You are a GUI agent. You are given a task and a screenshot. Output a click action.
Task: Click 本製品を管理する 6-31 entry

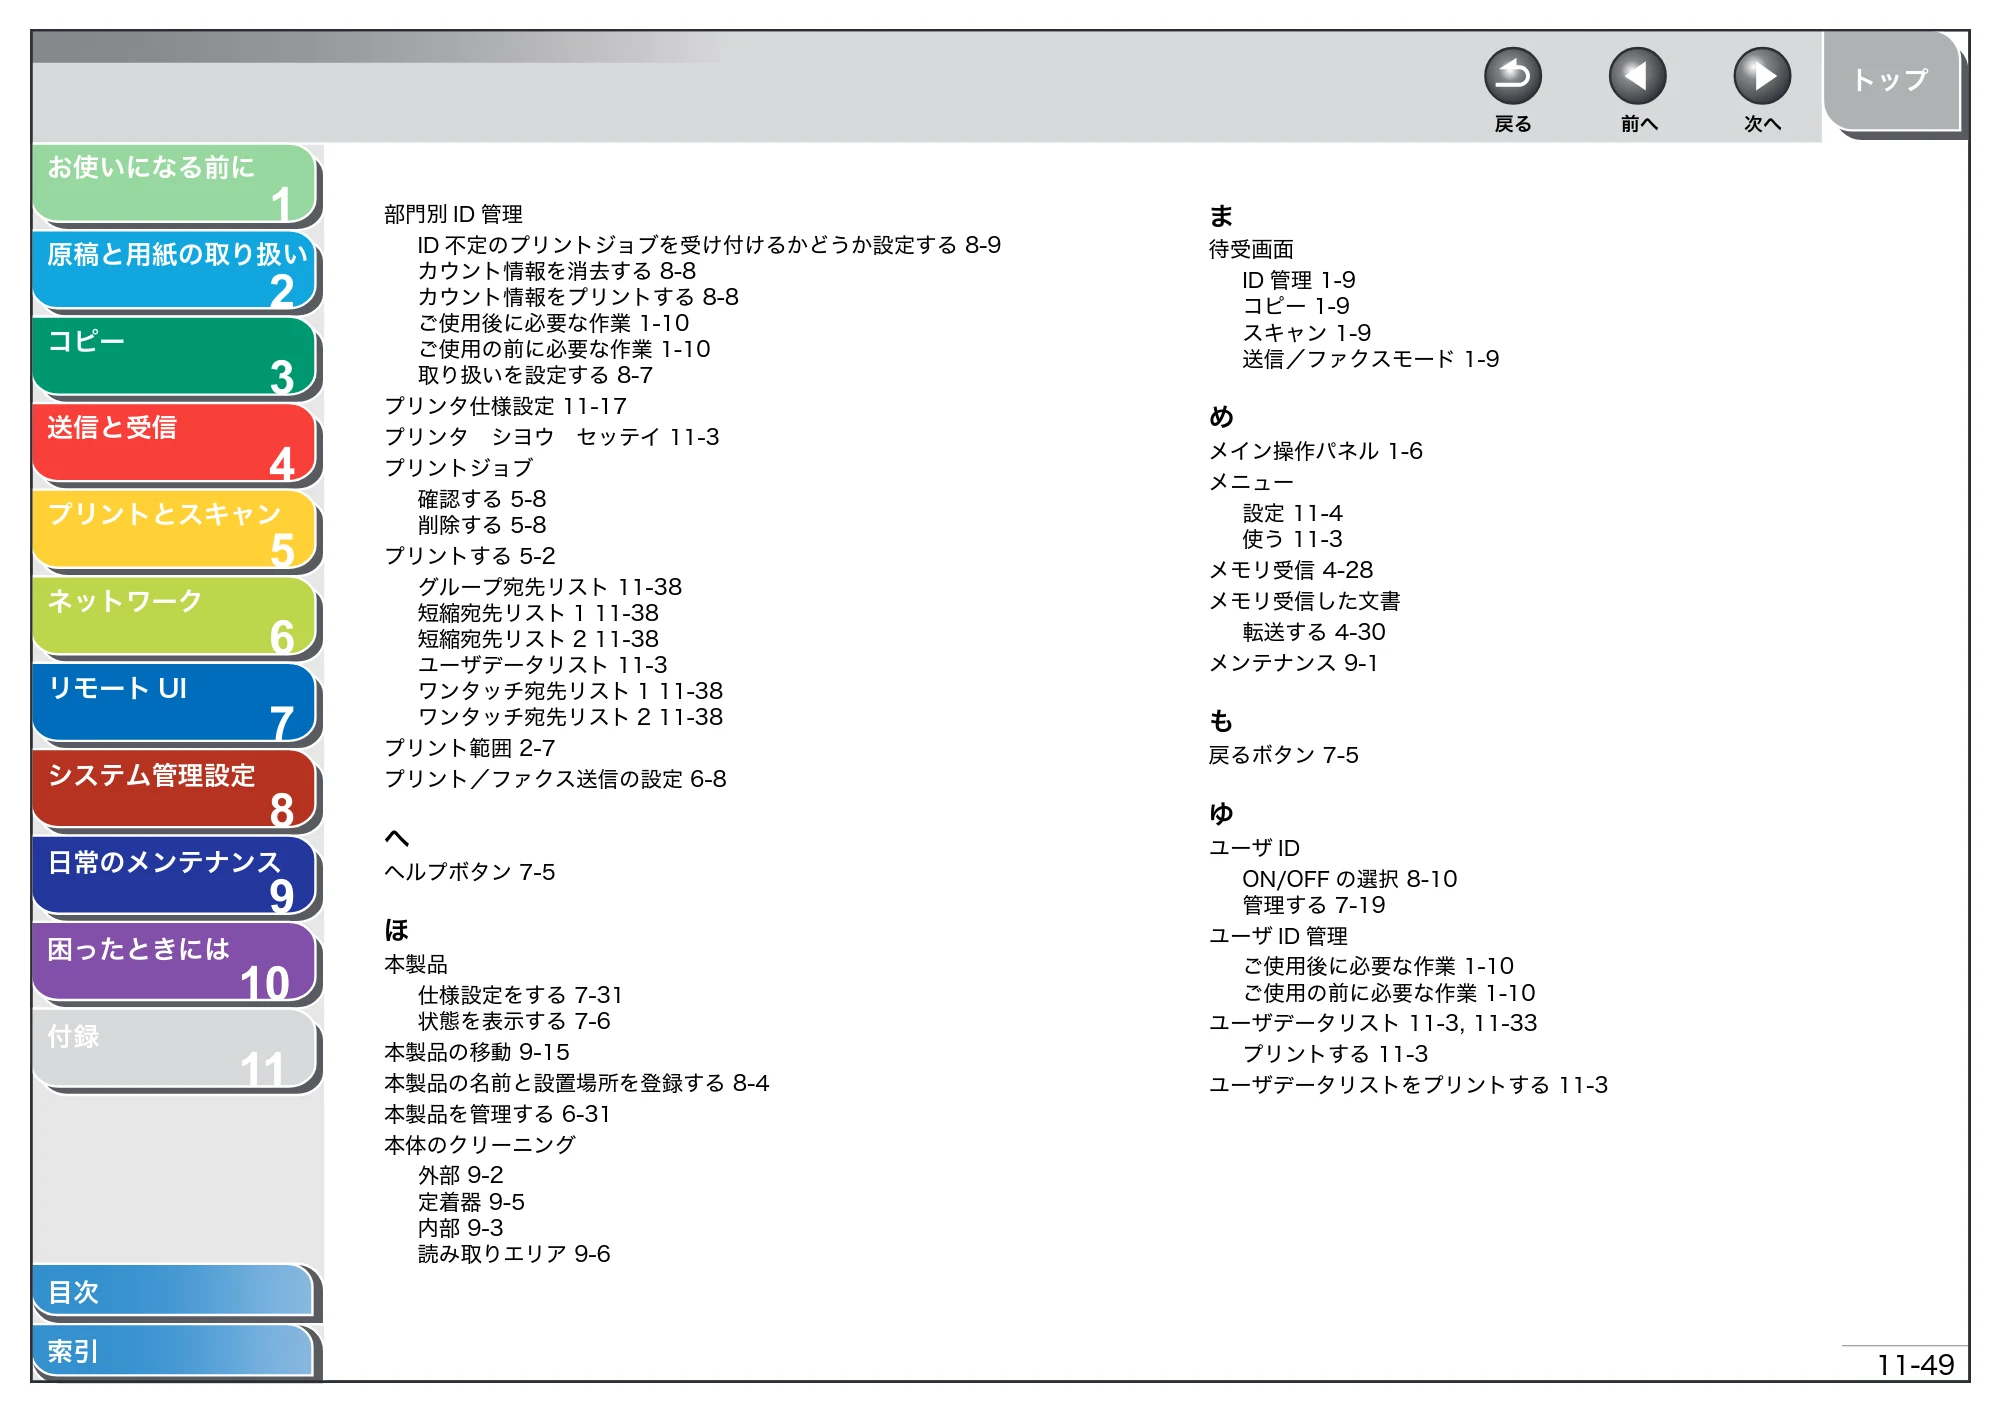(497, 1114)
